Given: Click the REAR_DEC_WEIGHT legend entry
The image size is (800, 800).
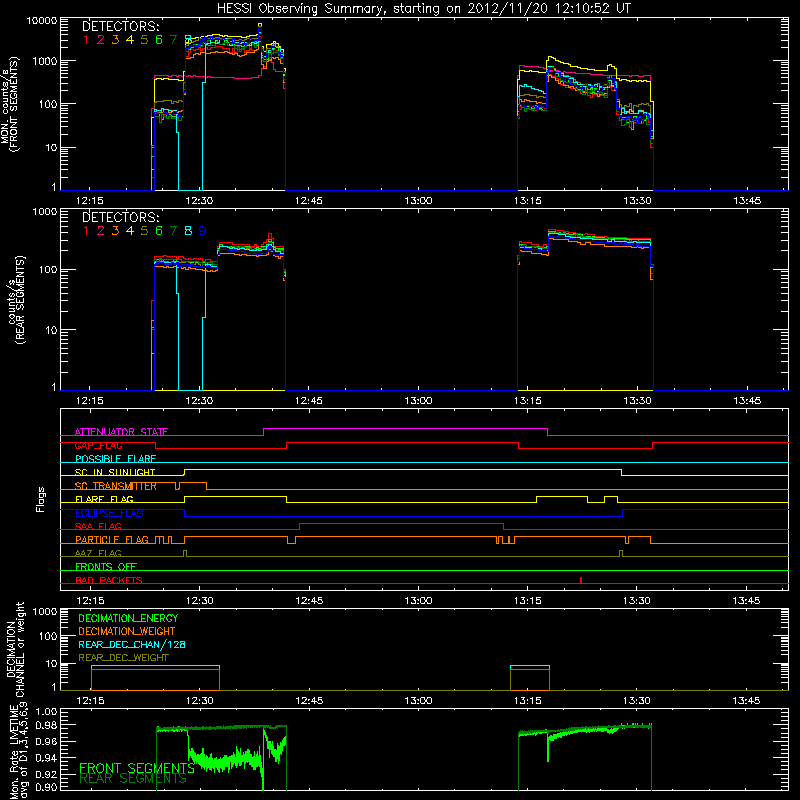Looking at the screenshot, I should pos(123,658).
